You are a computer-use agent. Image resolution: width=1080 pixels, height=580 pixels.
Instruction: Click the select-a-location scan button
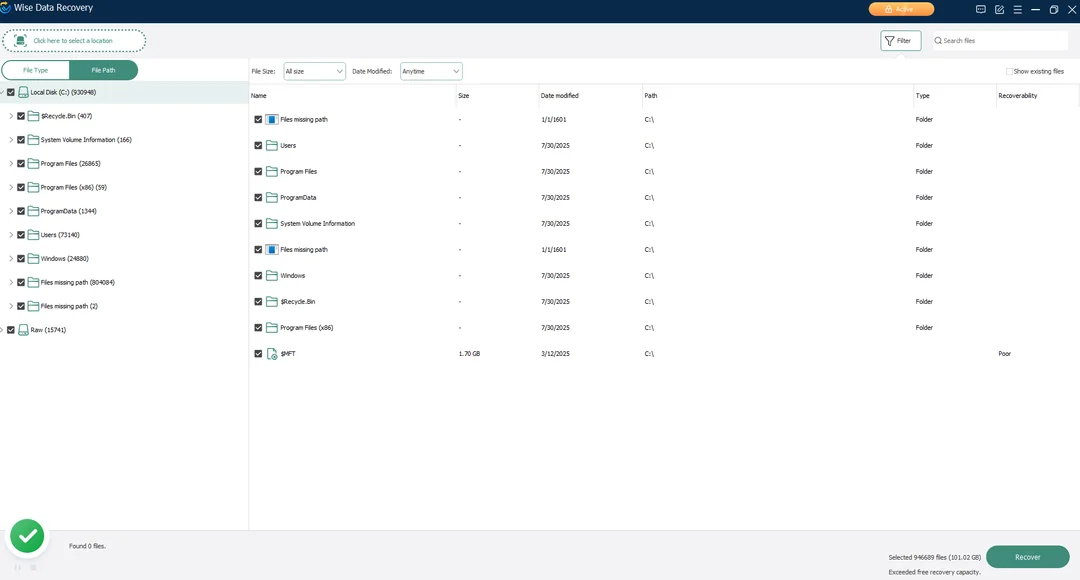pos(74,41)
